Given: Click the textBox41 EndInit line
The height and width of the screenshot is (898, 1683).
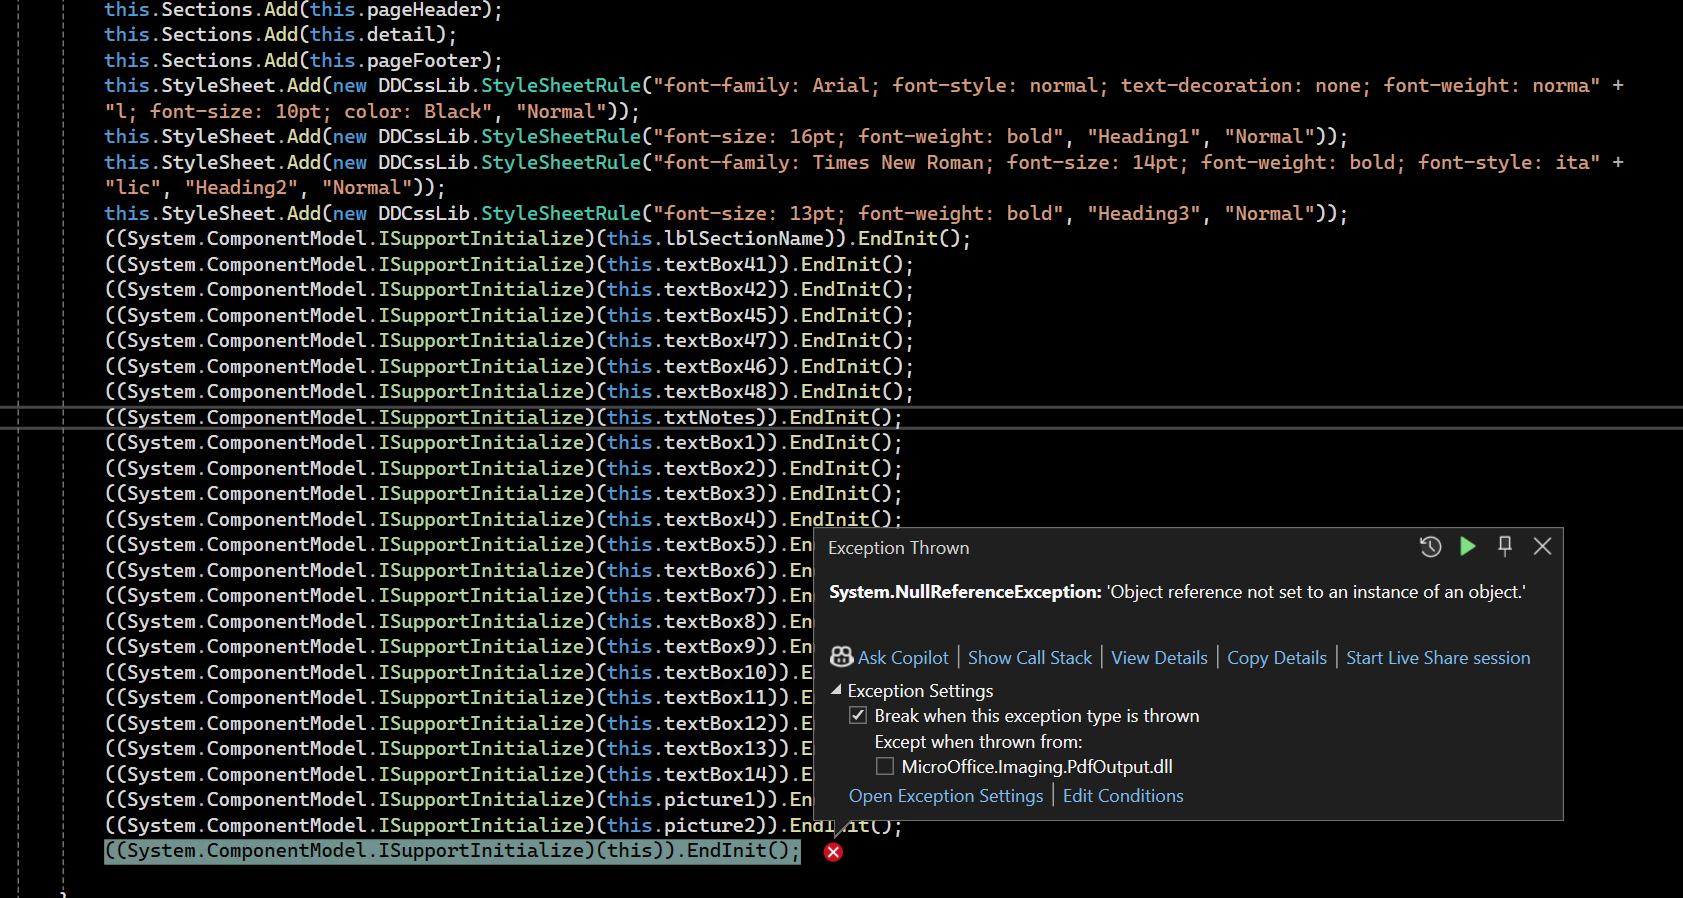Looking at the screenshot, I should pyautogui.click(x=509, y=265).
